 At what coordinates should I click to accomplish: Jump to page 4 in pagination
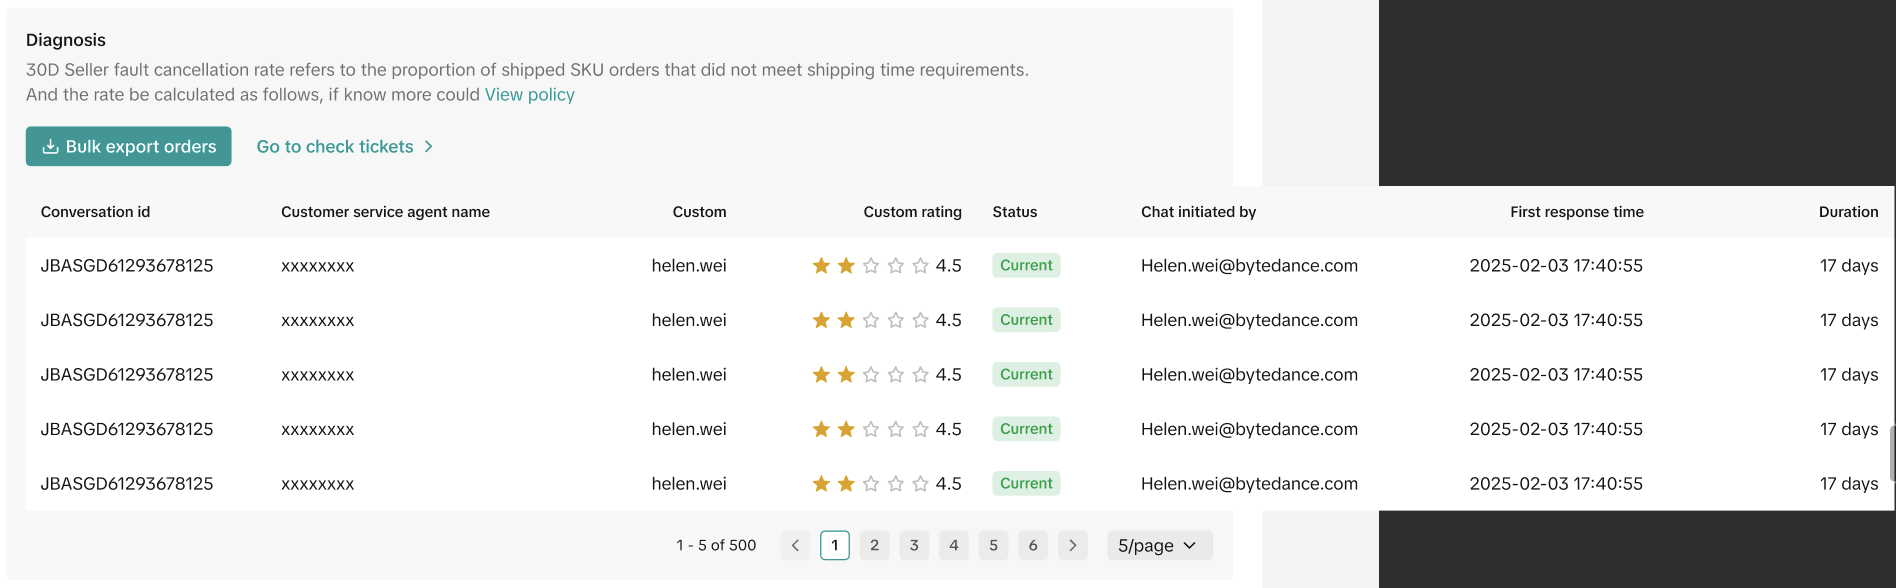pos(954,545)
